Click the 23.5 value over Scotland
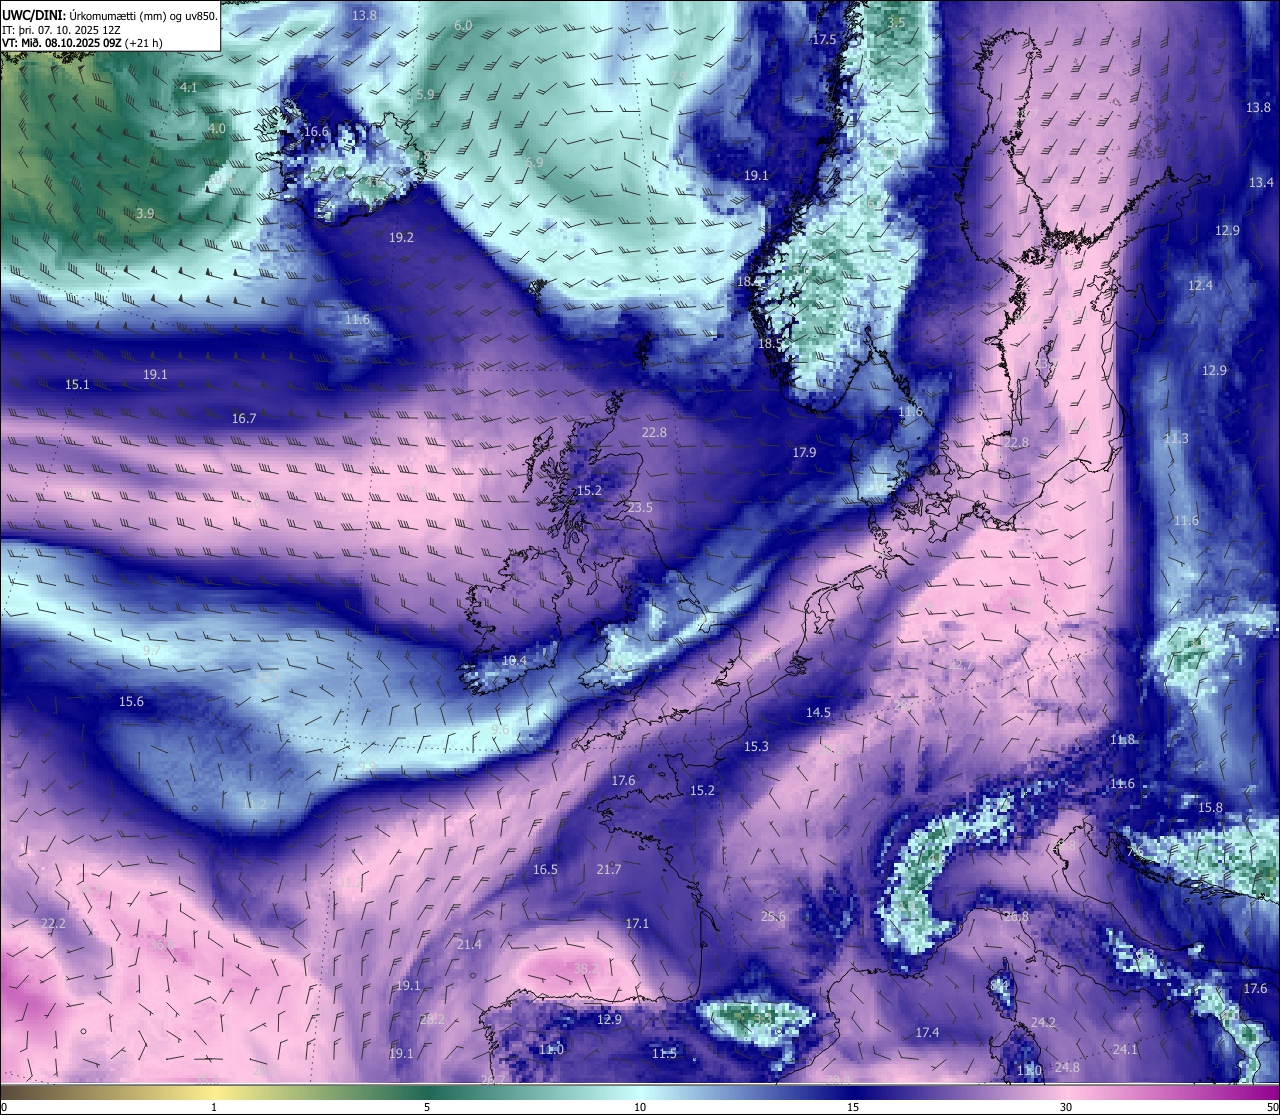This screenshot has height=1115, width=1280. 640,507
